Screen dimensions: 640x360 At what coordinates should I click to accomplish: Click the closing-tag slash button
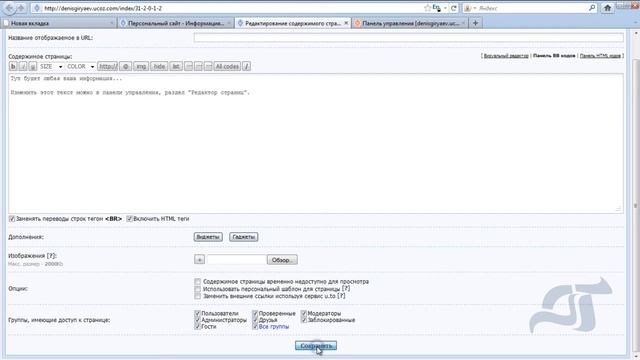[x=247, y=66]
